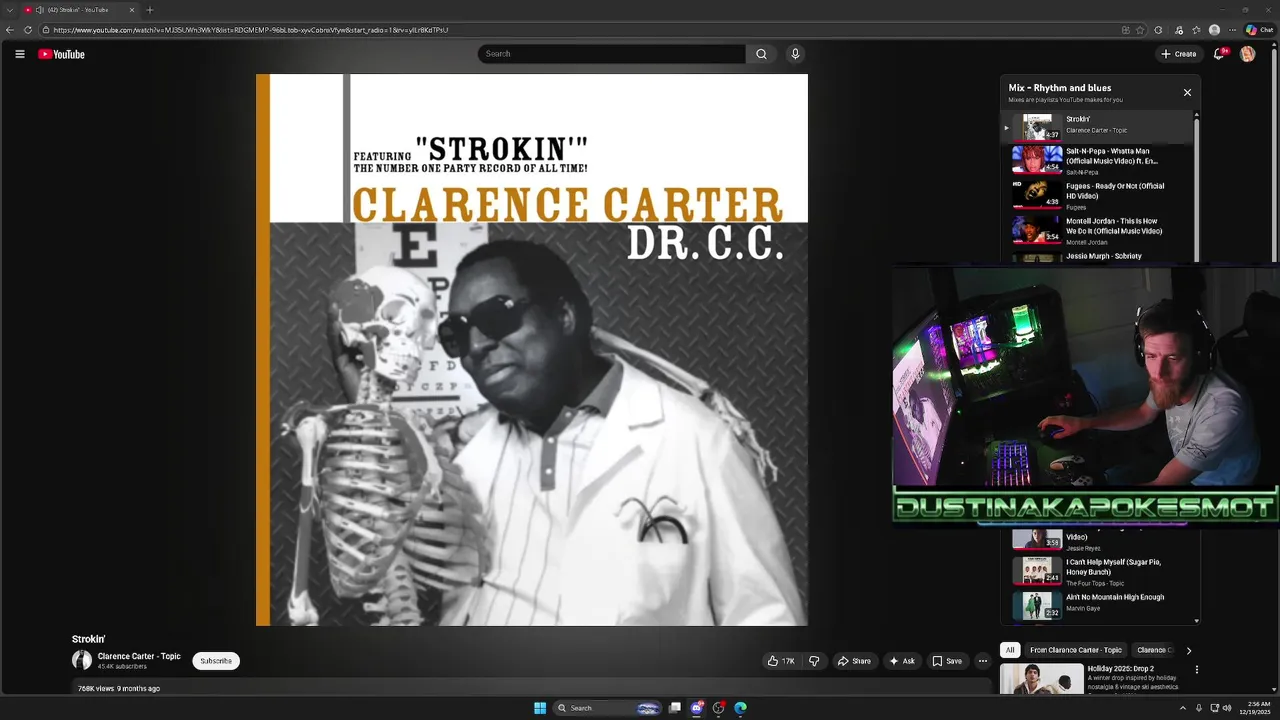Open Windows Start menu
This screenshot has width=1280, height=720.
pyautogui.click(x=540, y=708)
